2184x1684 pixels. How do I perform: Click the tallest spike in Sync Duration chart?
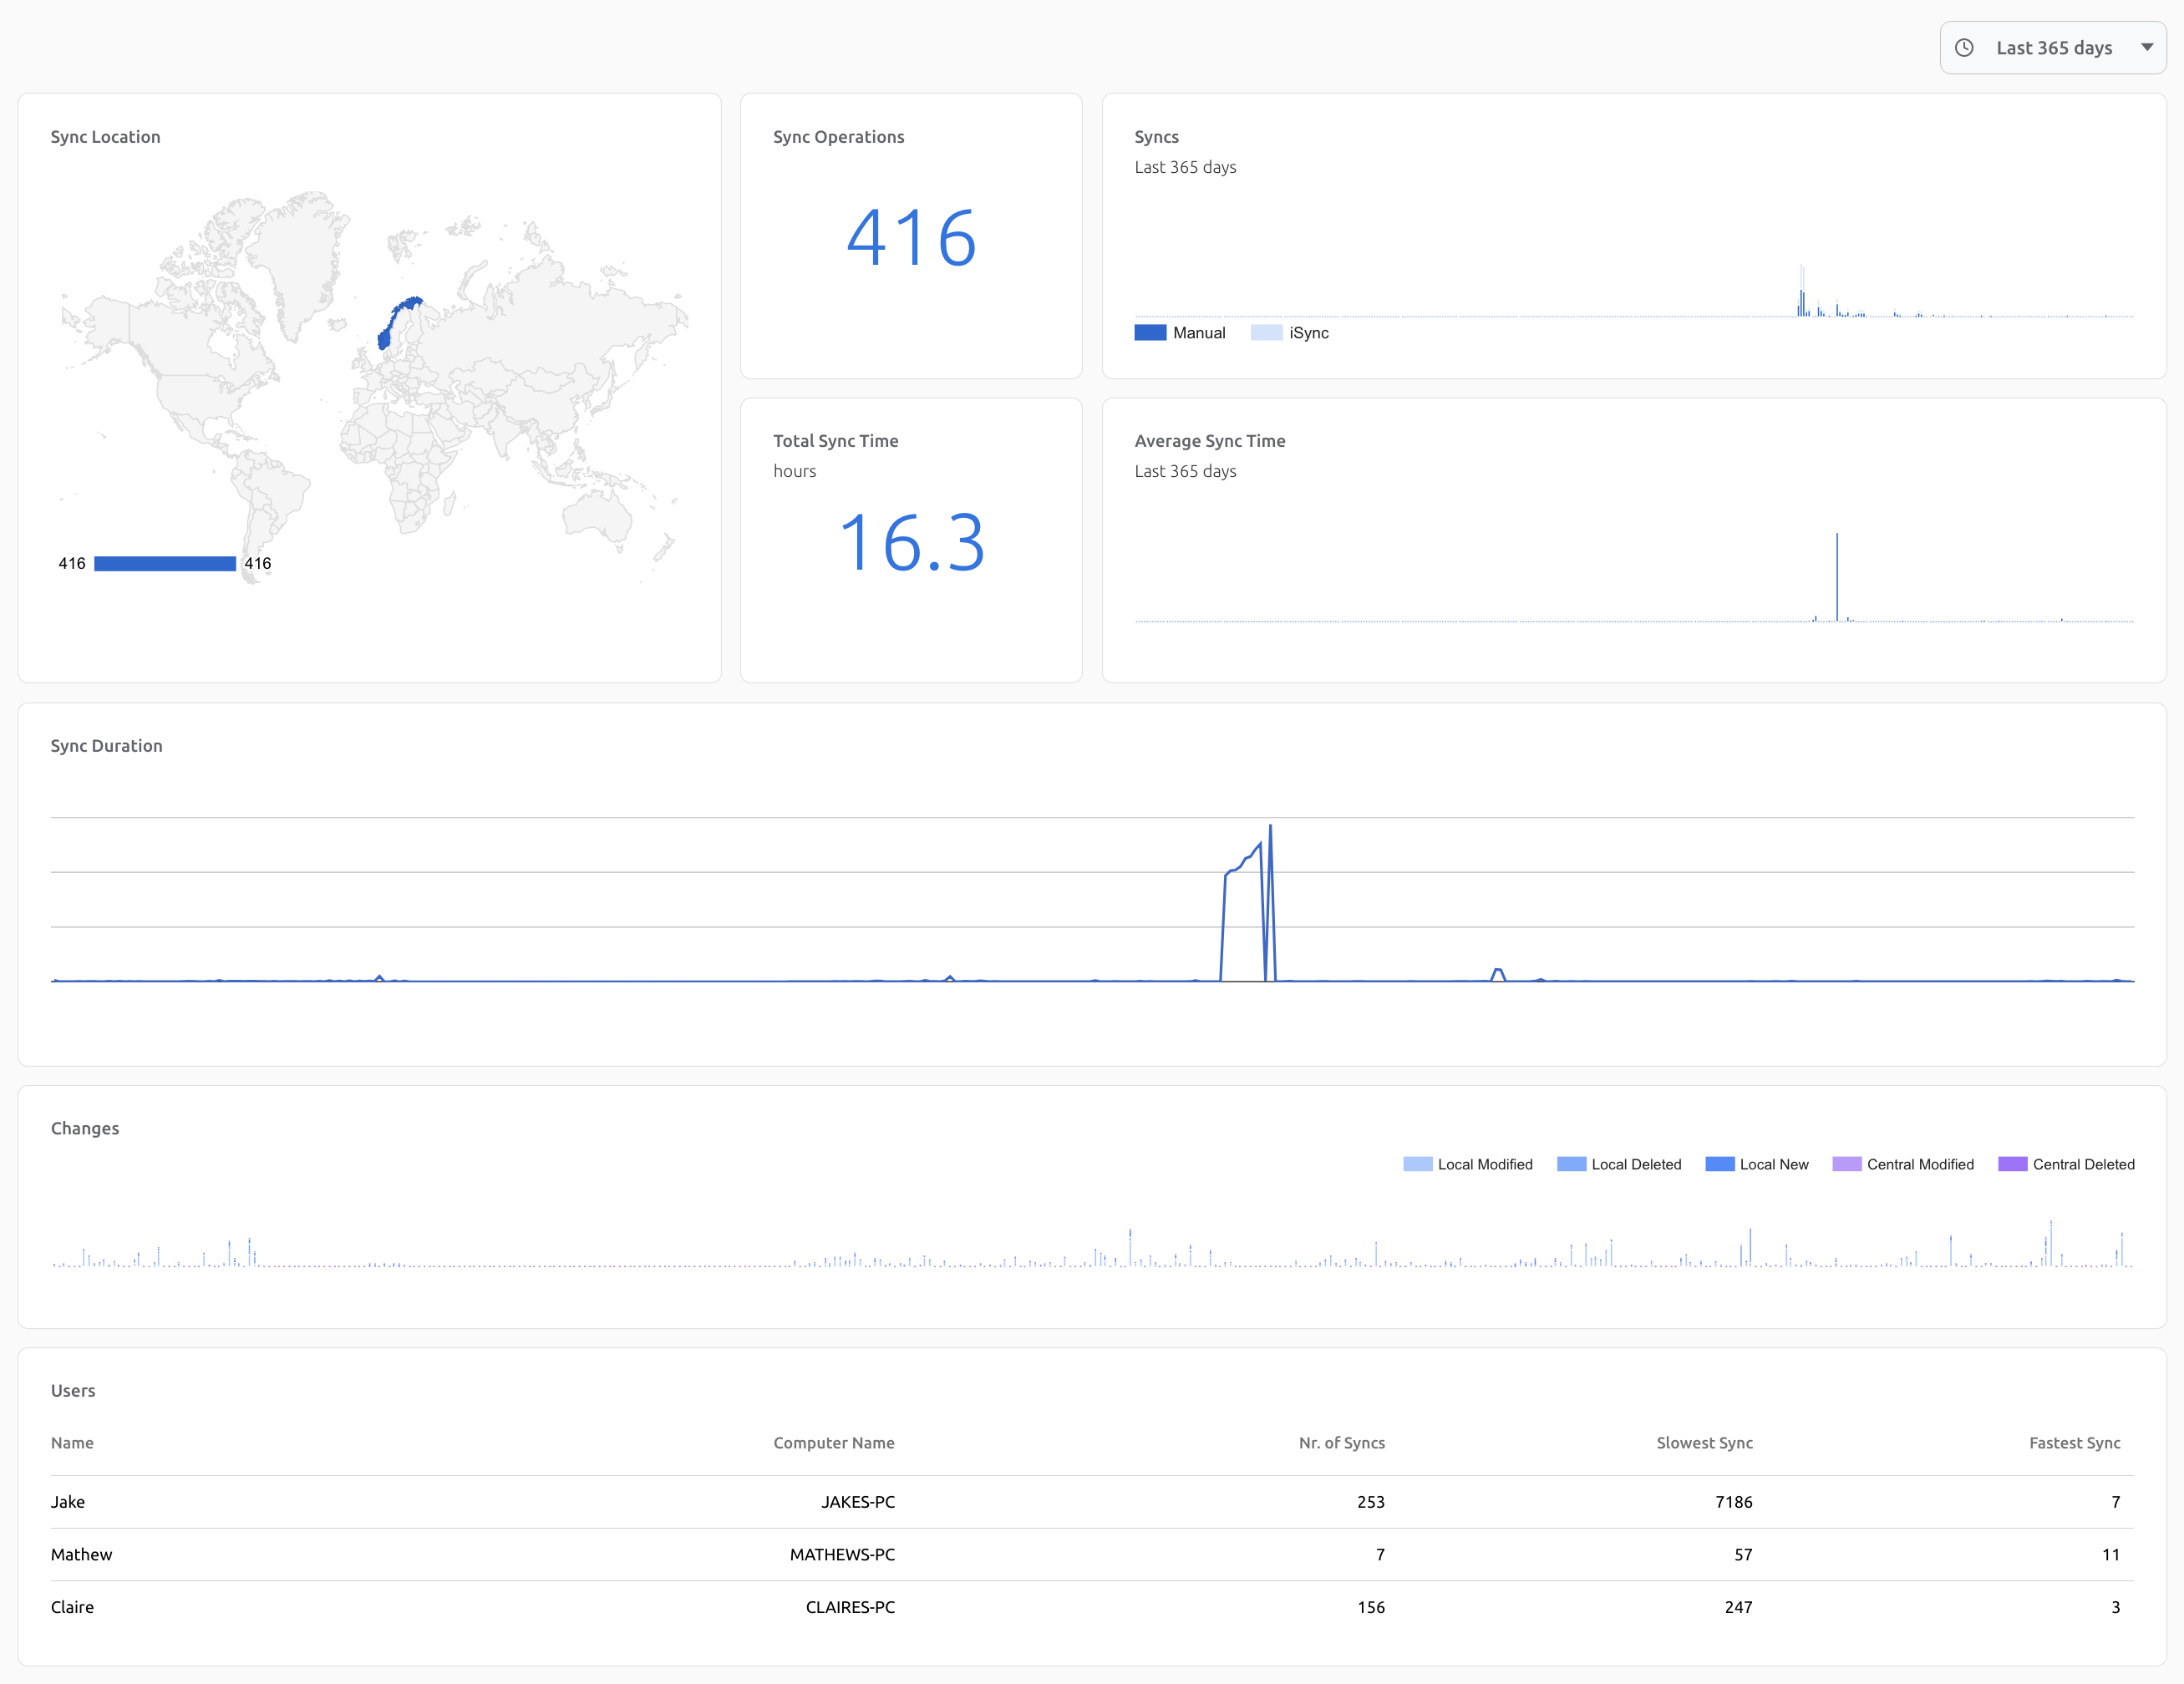[1270, 828]
